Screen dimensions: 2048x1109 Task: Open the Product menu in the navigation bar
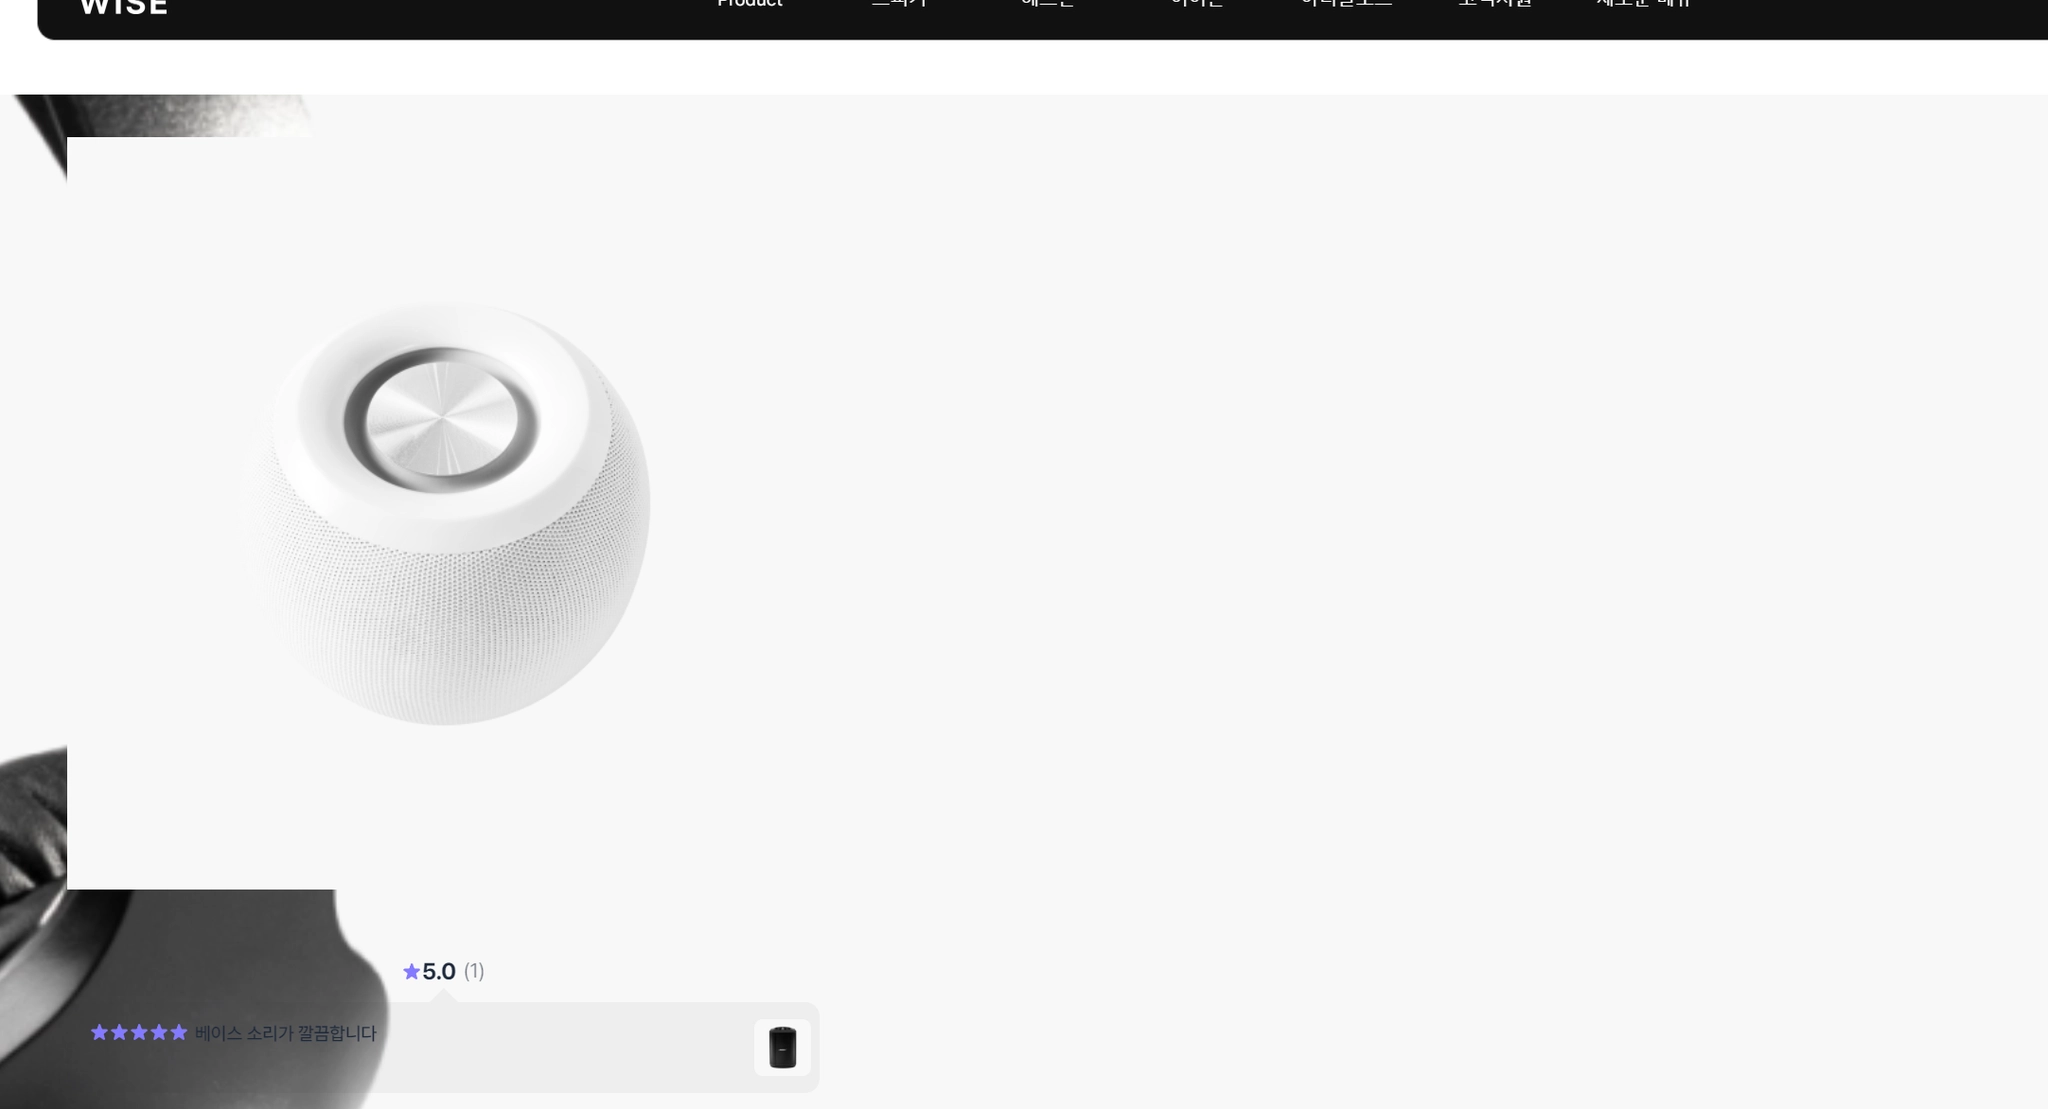tap(750, 4)
